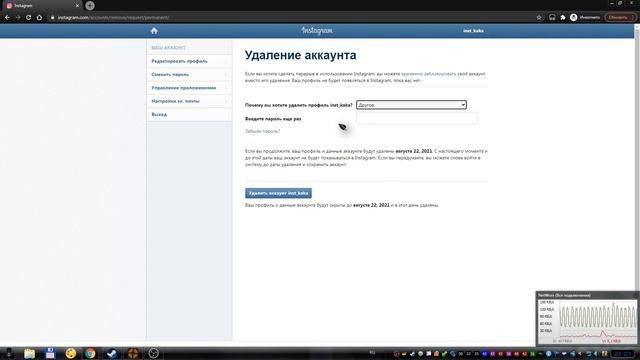Screen dimensions: 640x360
Task: Click the page vertical scrollbar
Action: click(637, 184)
